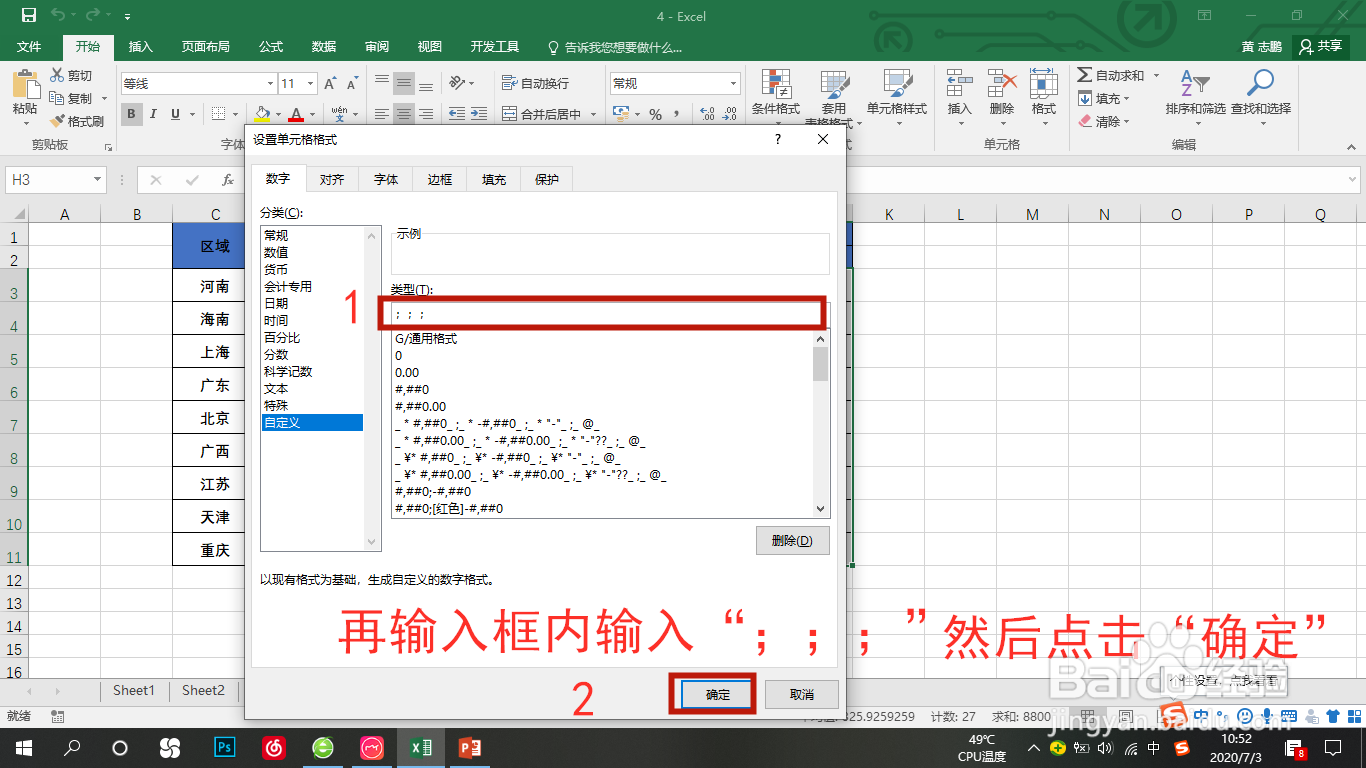Click the Find & Select icon
Image resolution: width=1366 pixels, height=768 pixels.
[1259, 84]
